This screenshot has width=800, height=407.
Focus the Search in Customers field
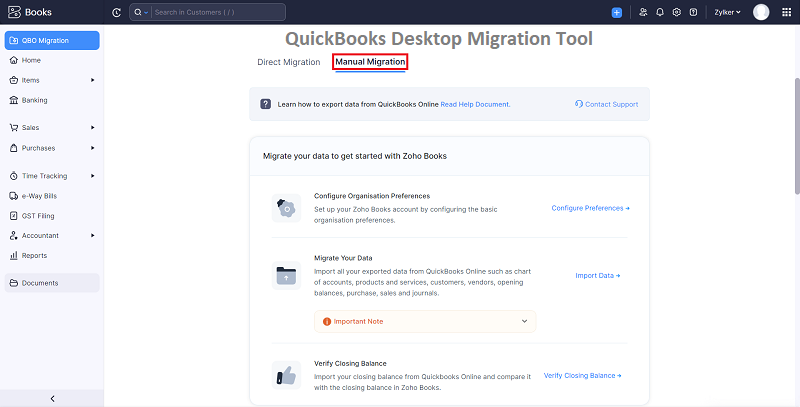click(x=218, y=12)
